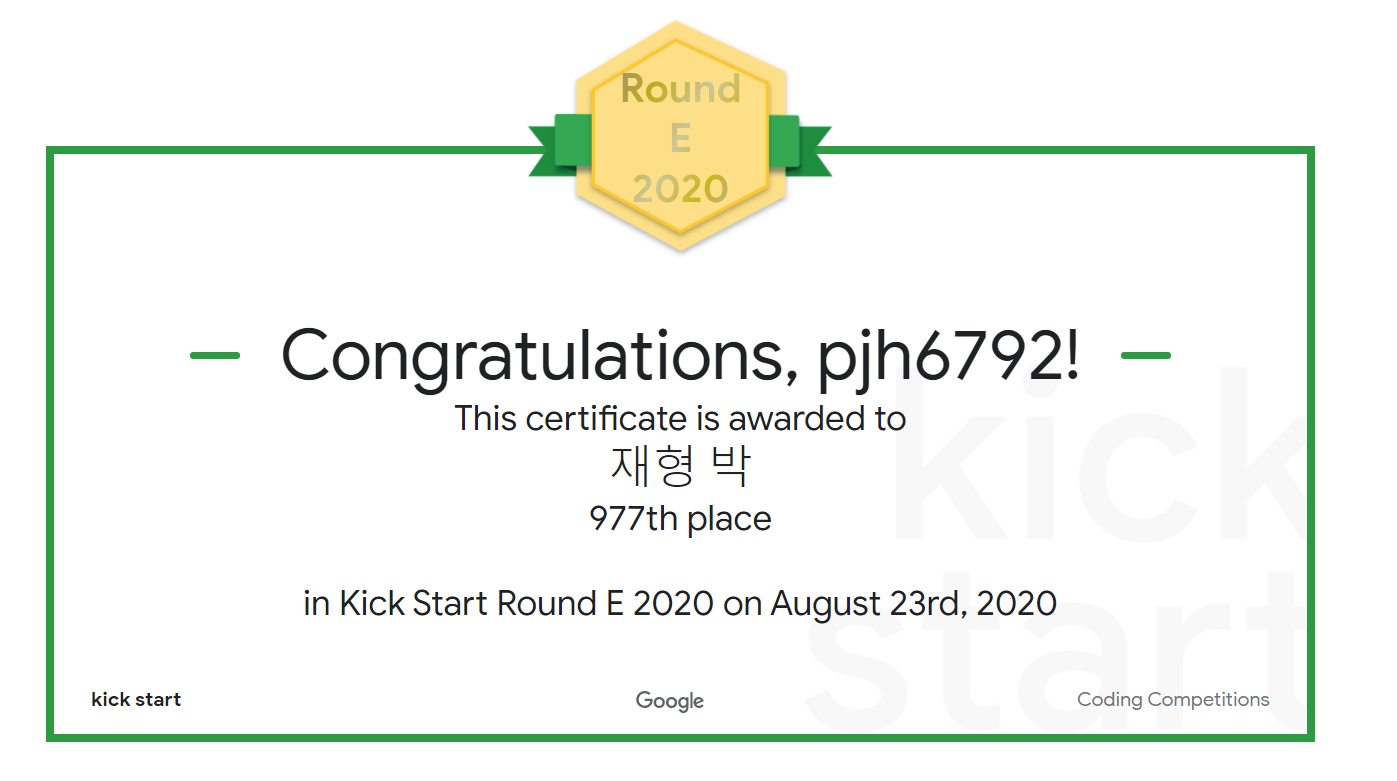
Task: Click "August 23rd, 2020" date text
Action: tap(914, 604)
